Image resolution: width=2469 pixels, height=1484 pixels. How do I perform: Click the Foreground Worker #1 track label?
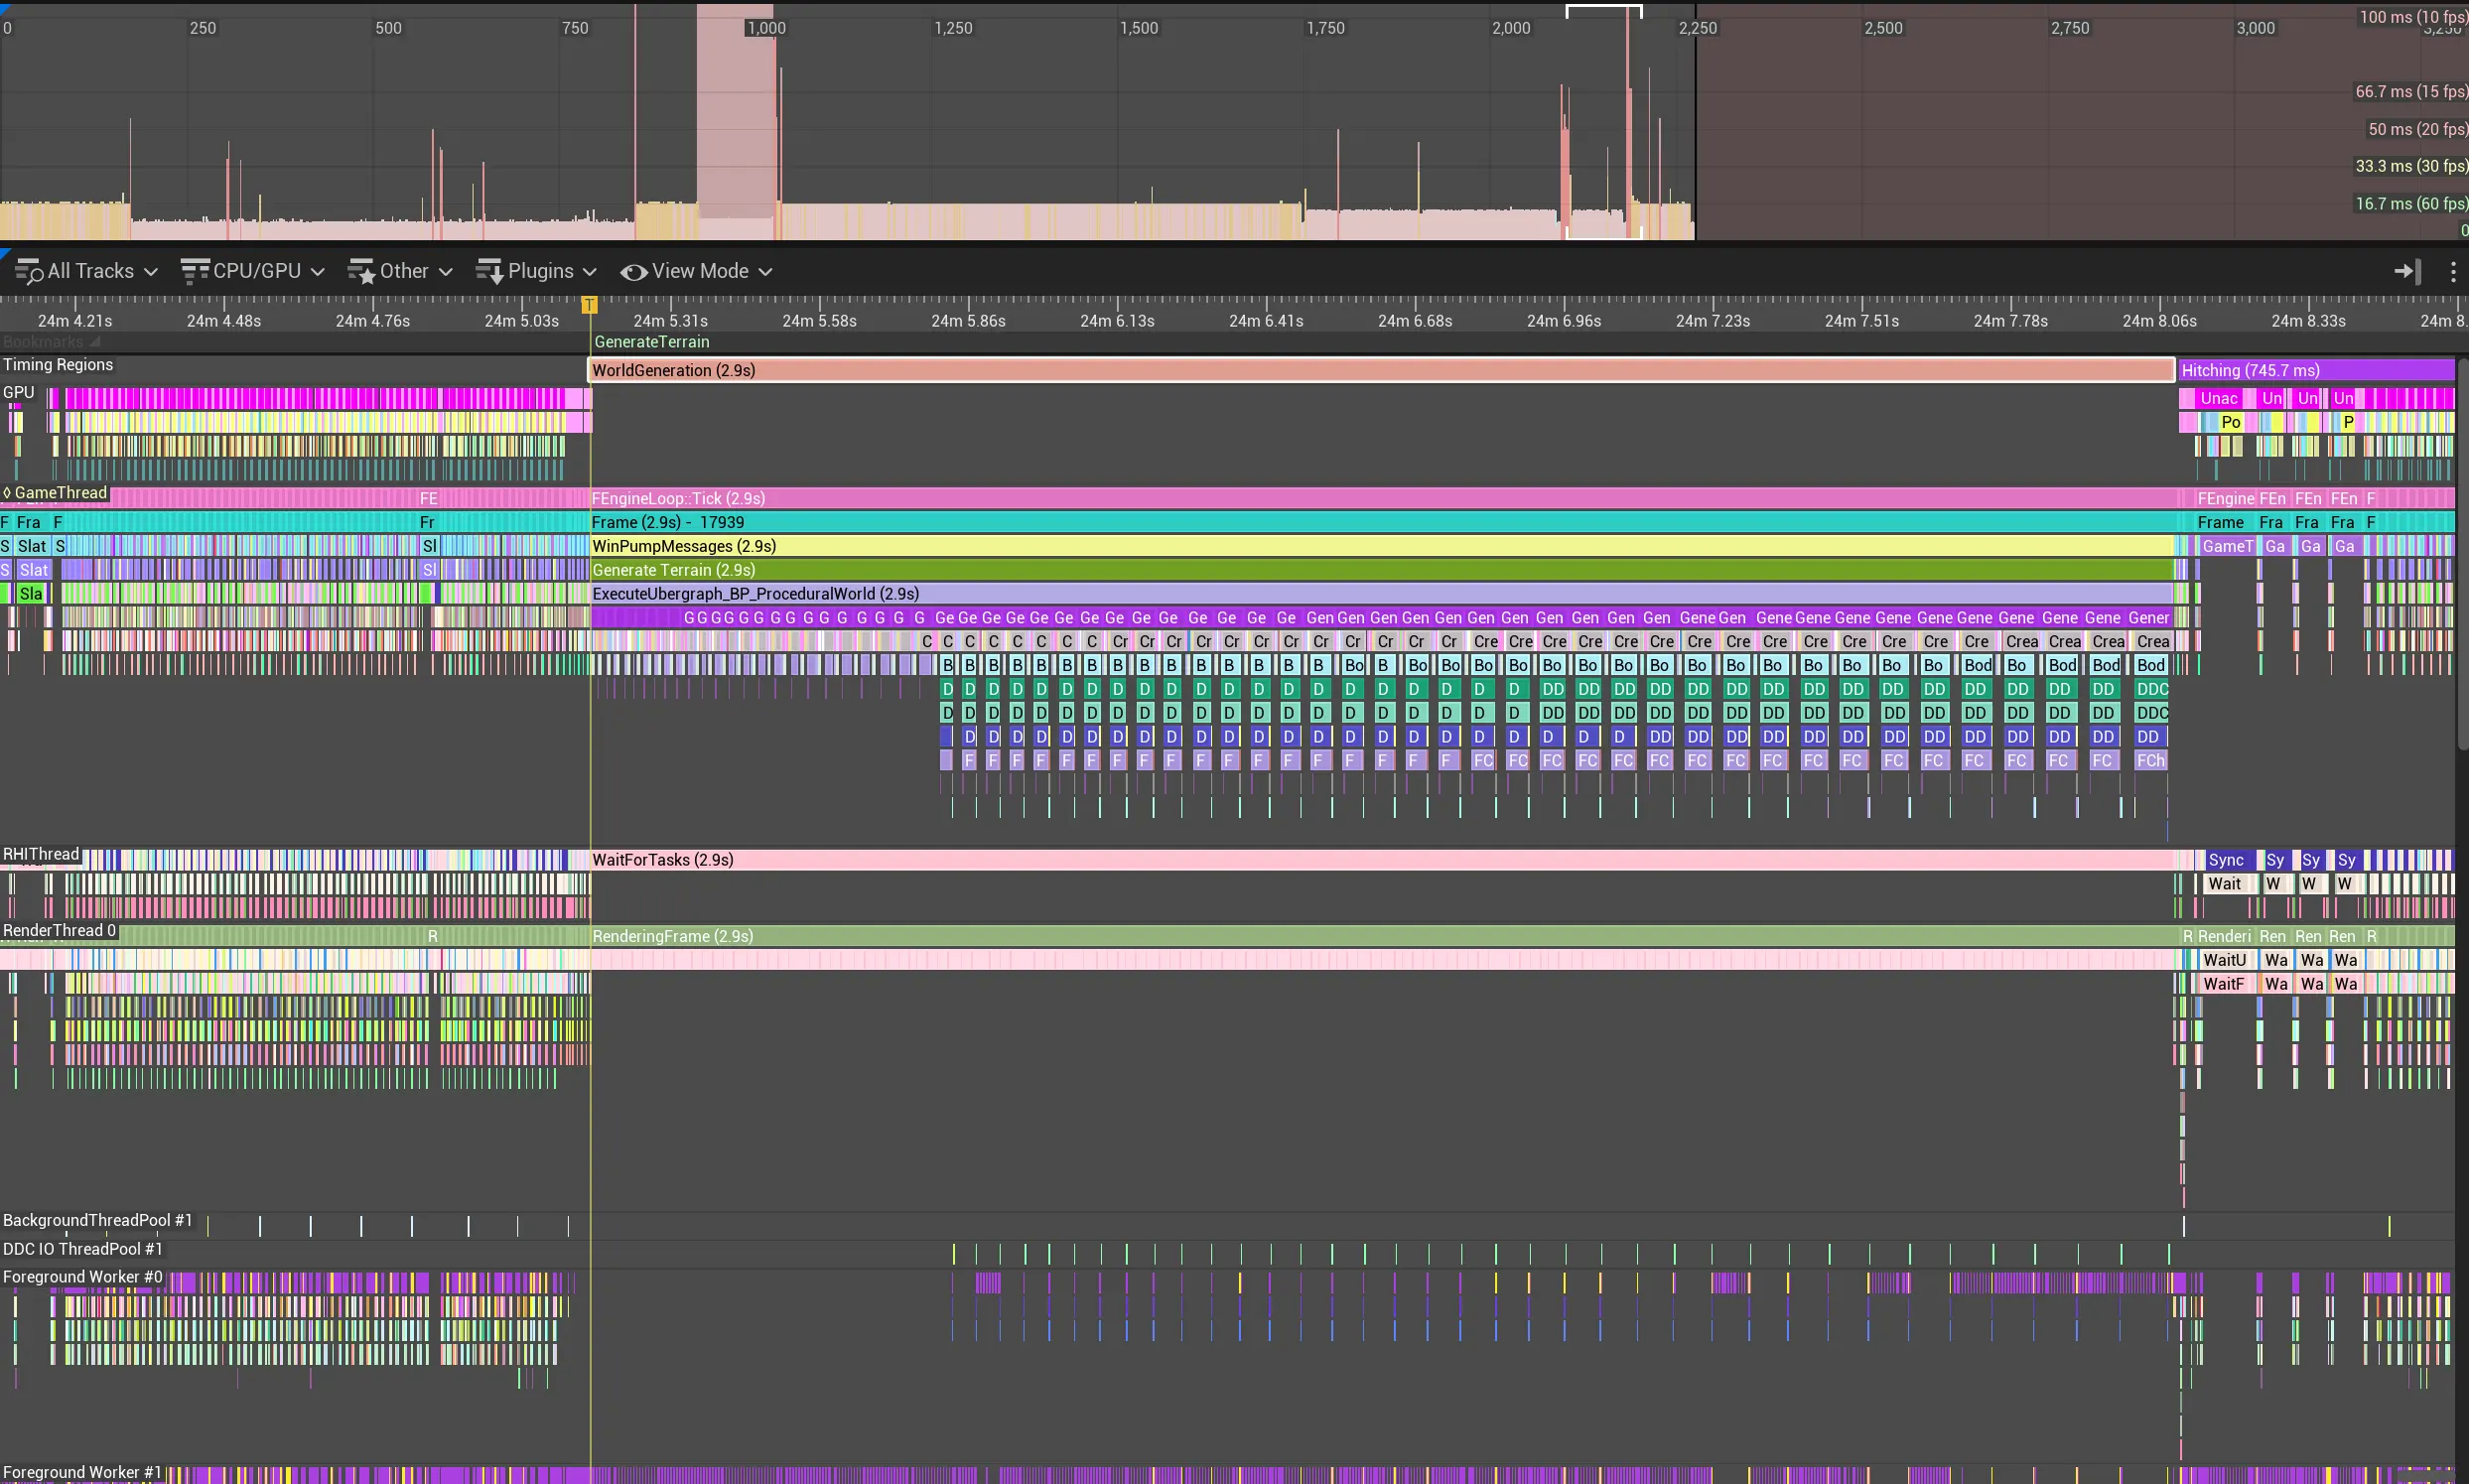pos(82,1473)
